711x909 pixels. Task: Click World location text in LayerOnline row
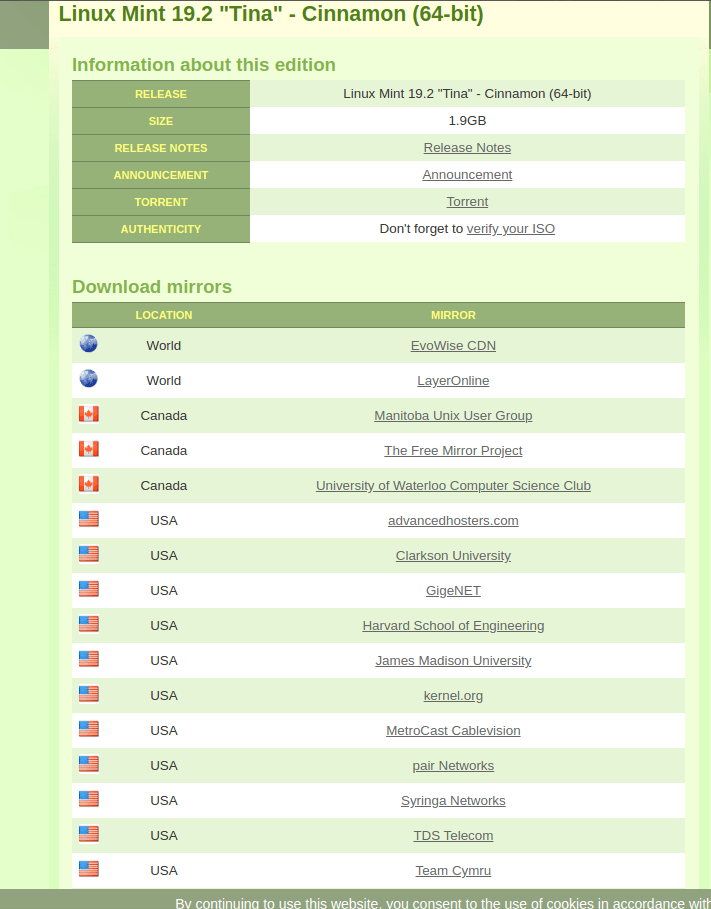click(x=164, y=381)
